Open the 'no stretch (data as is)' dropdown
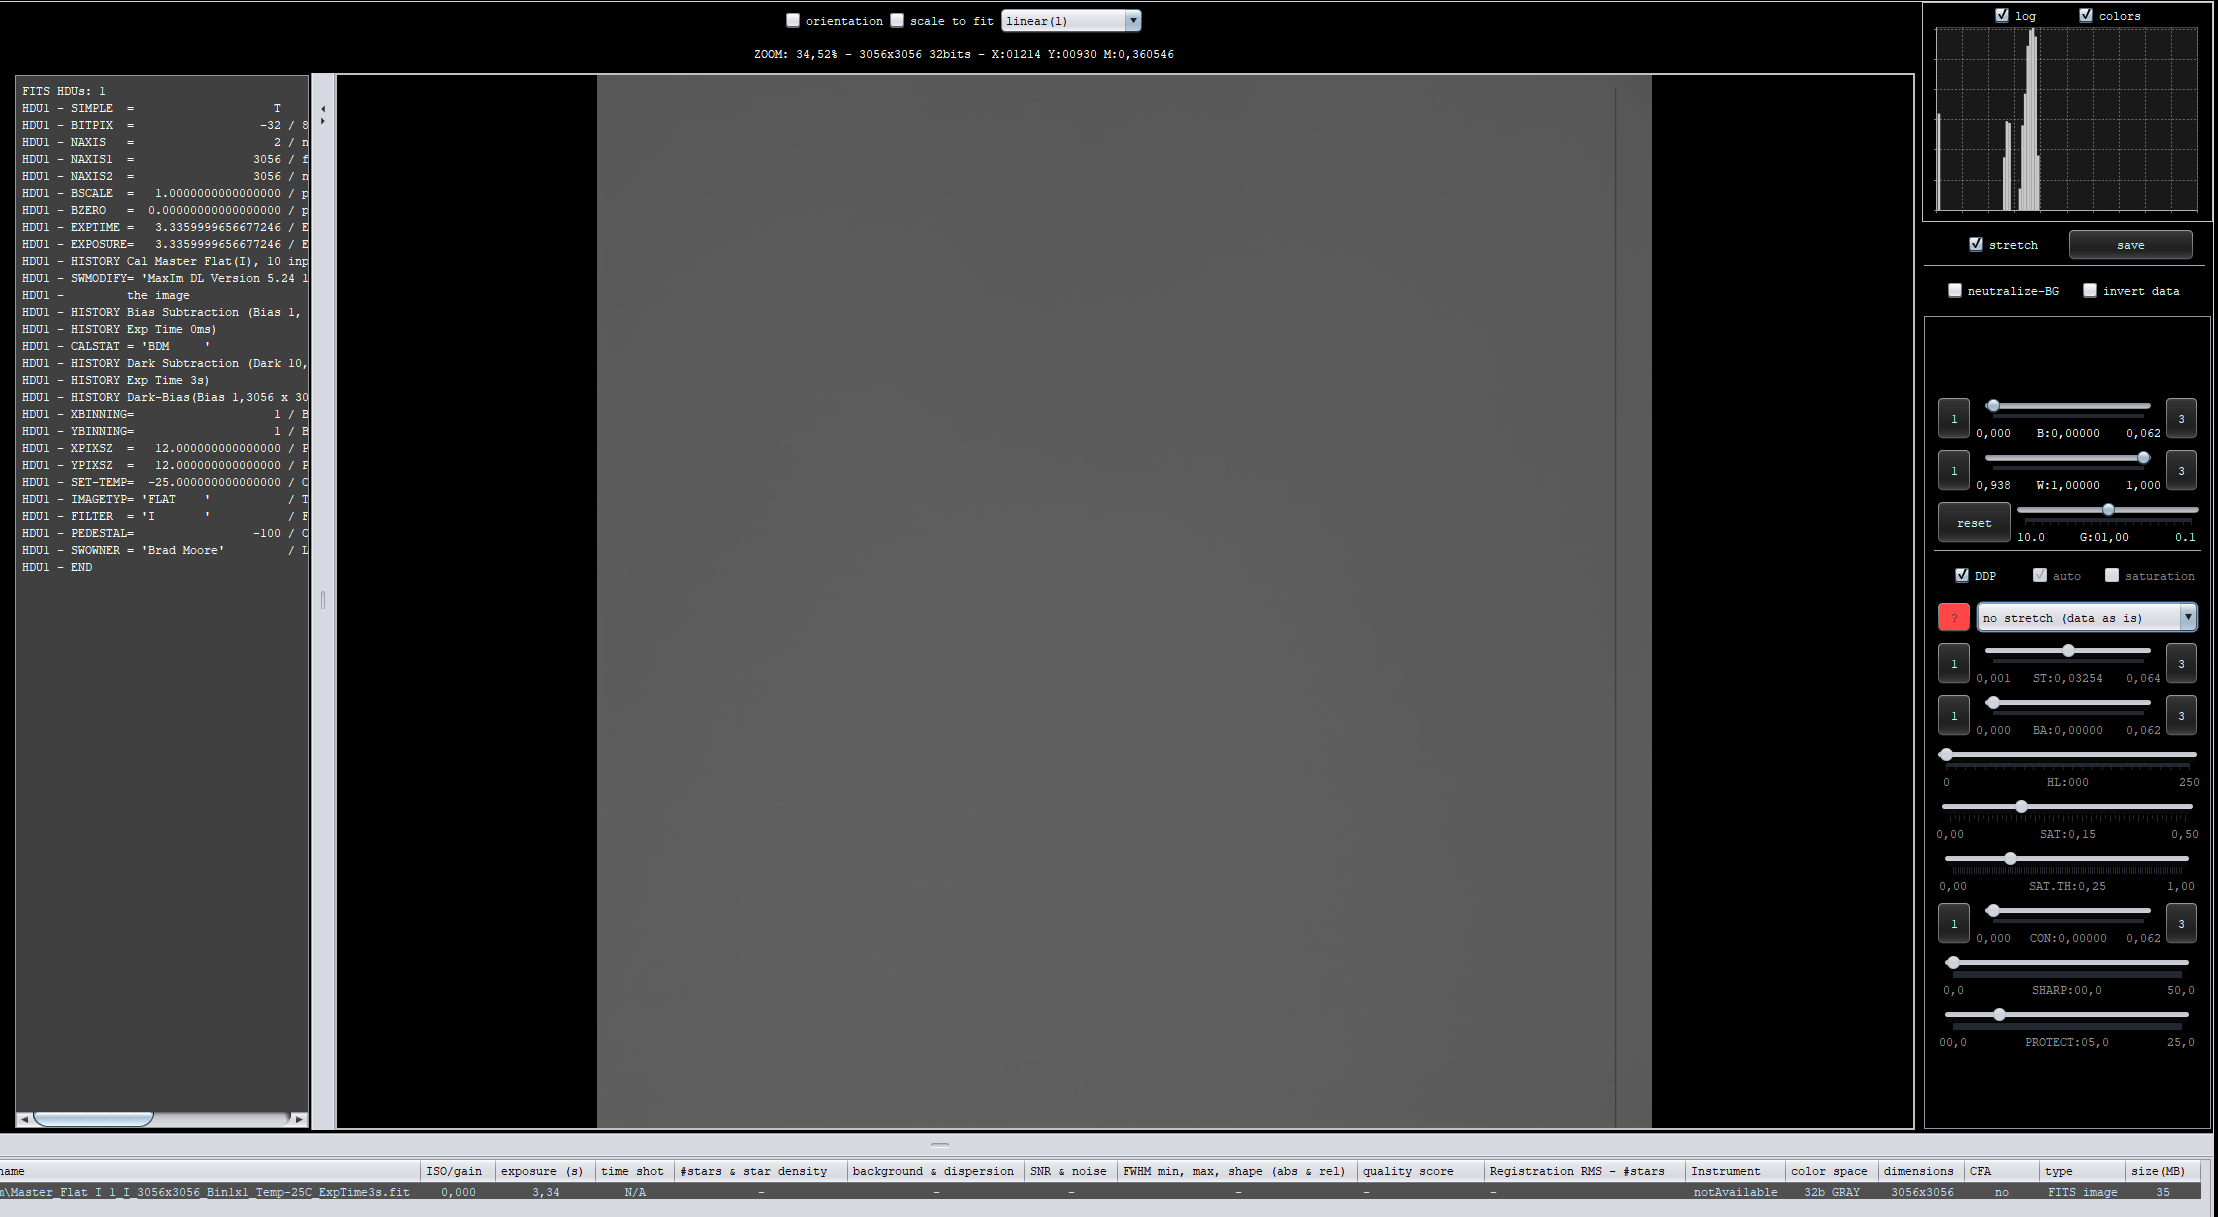This screenshot has width=2218, height=1217. 2086,617
